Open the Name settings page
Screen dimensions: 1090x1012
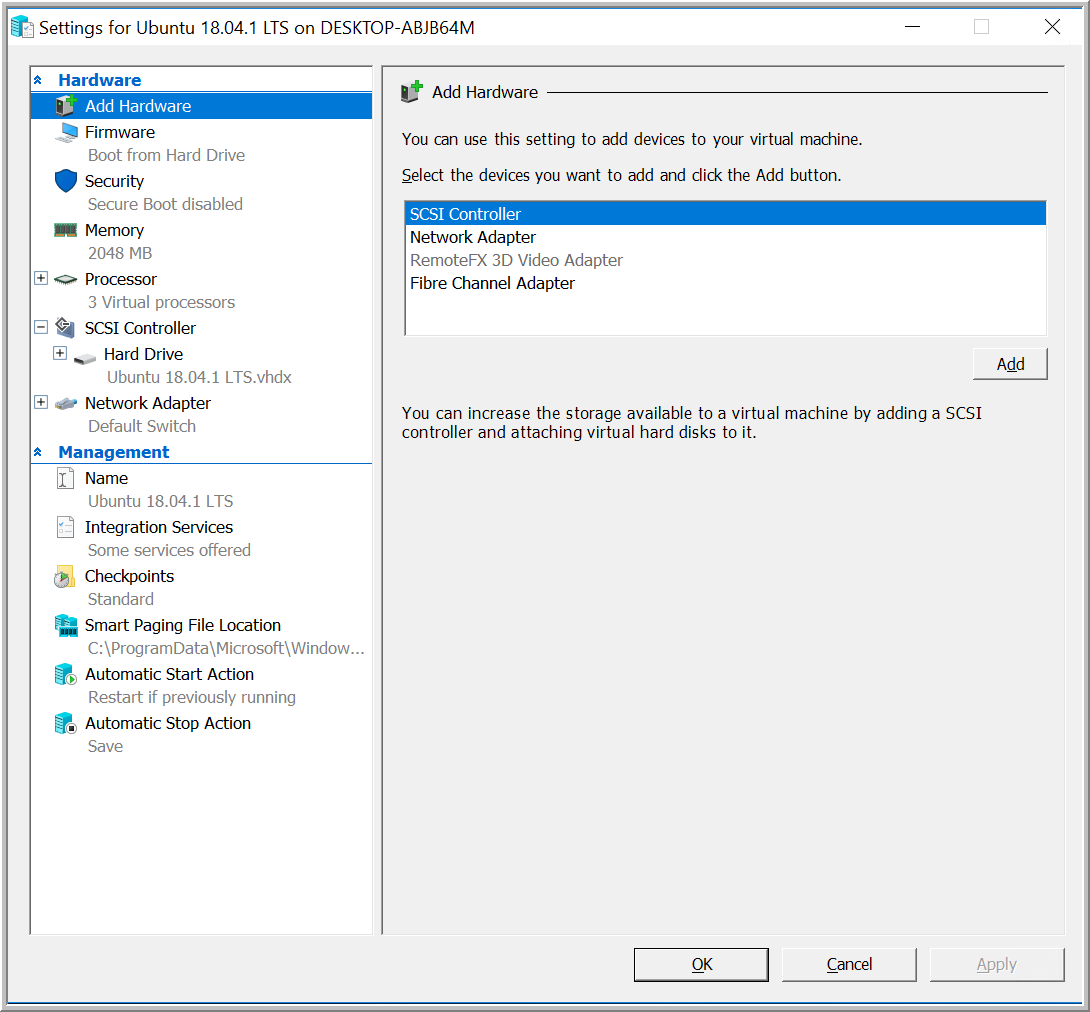tap(106, 478)
